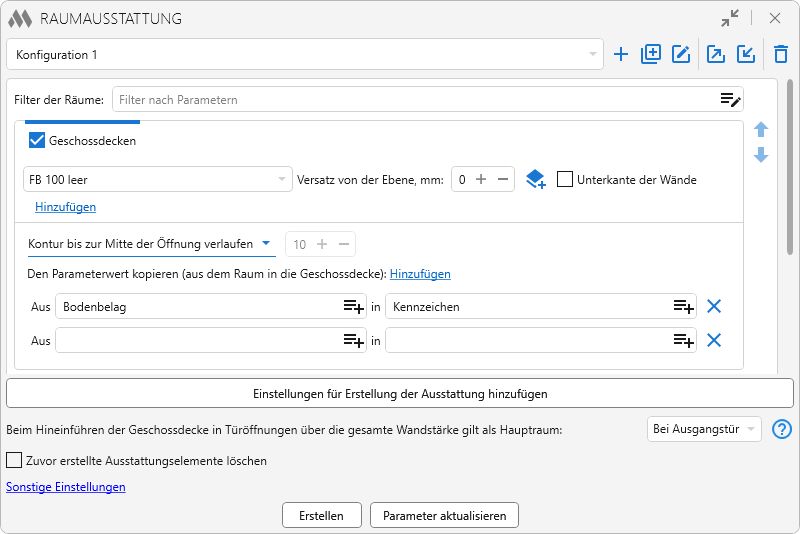Click the Erstellen button
Screen dimensions: 800x534
(321, 516)
